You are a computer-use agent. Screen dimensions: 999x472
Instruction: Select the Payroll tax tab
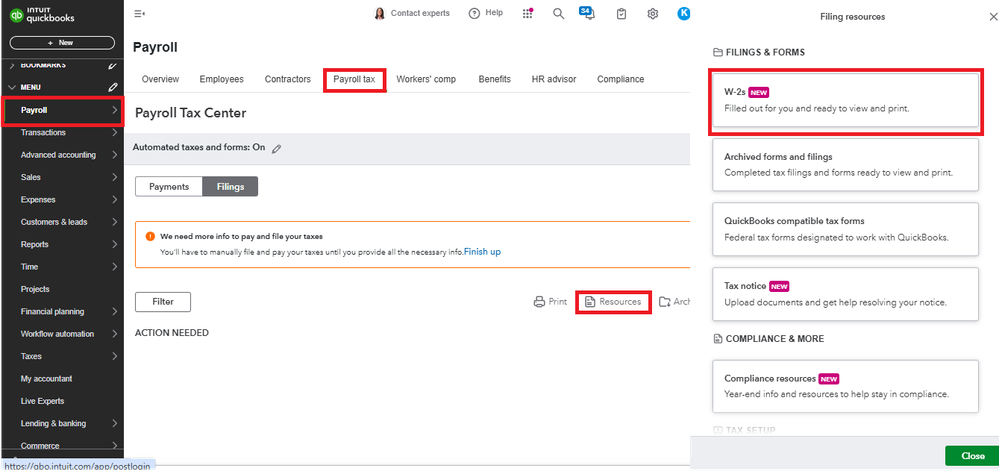pos(354,80)
